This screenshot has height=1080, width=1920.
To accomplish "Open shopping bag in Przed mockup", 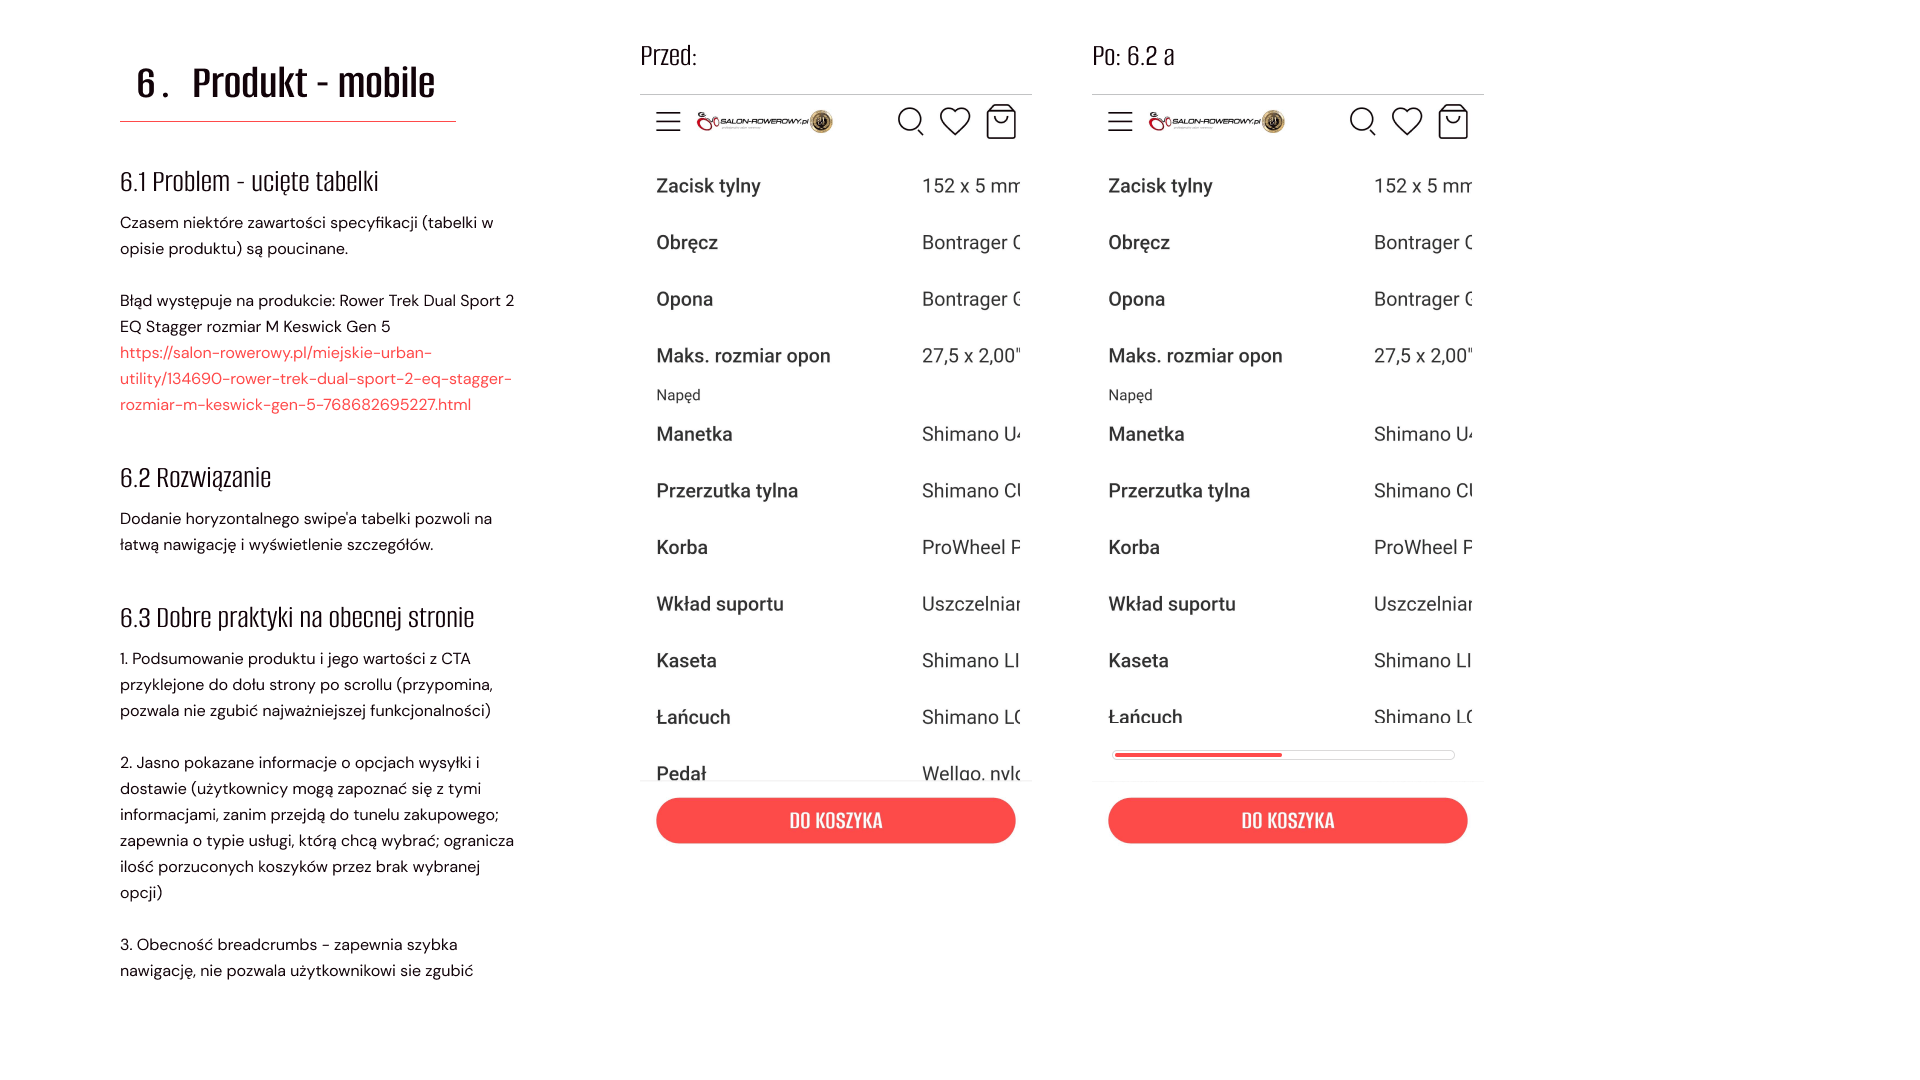I will pyautogui.click(x=1001, y=122).
